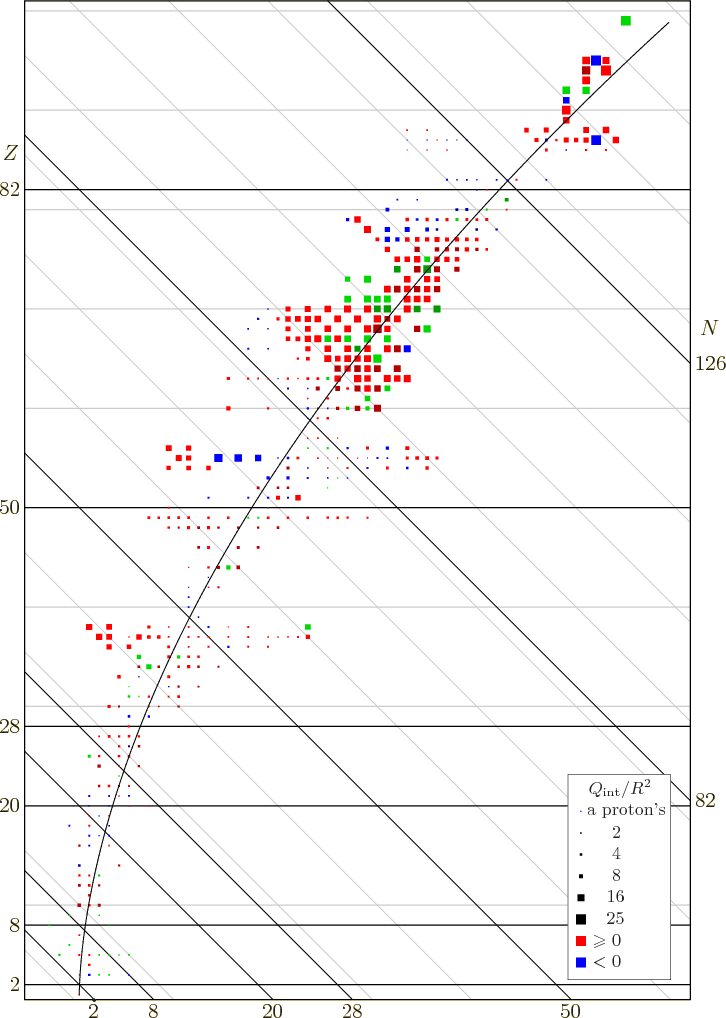The width and height of the screenshot is (726, 1018).
Task: Click the 50 tick label on bottom axis
Action: (x=569, y=1010)
